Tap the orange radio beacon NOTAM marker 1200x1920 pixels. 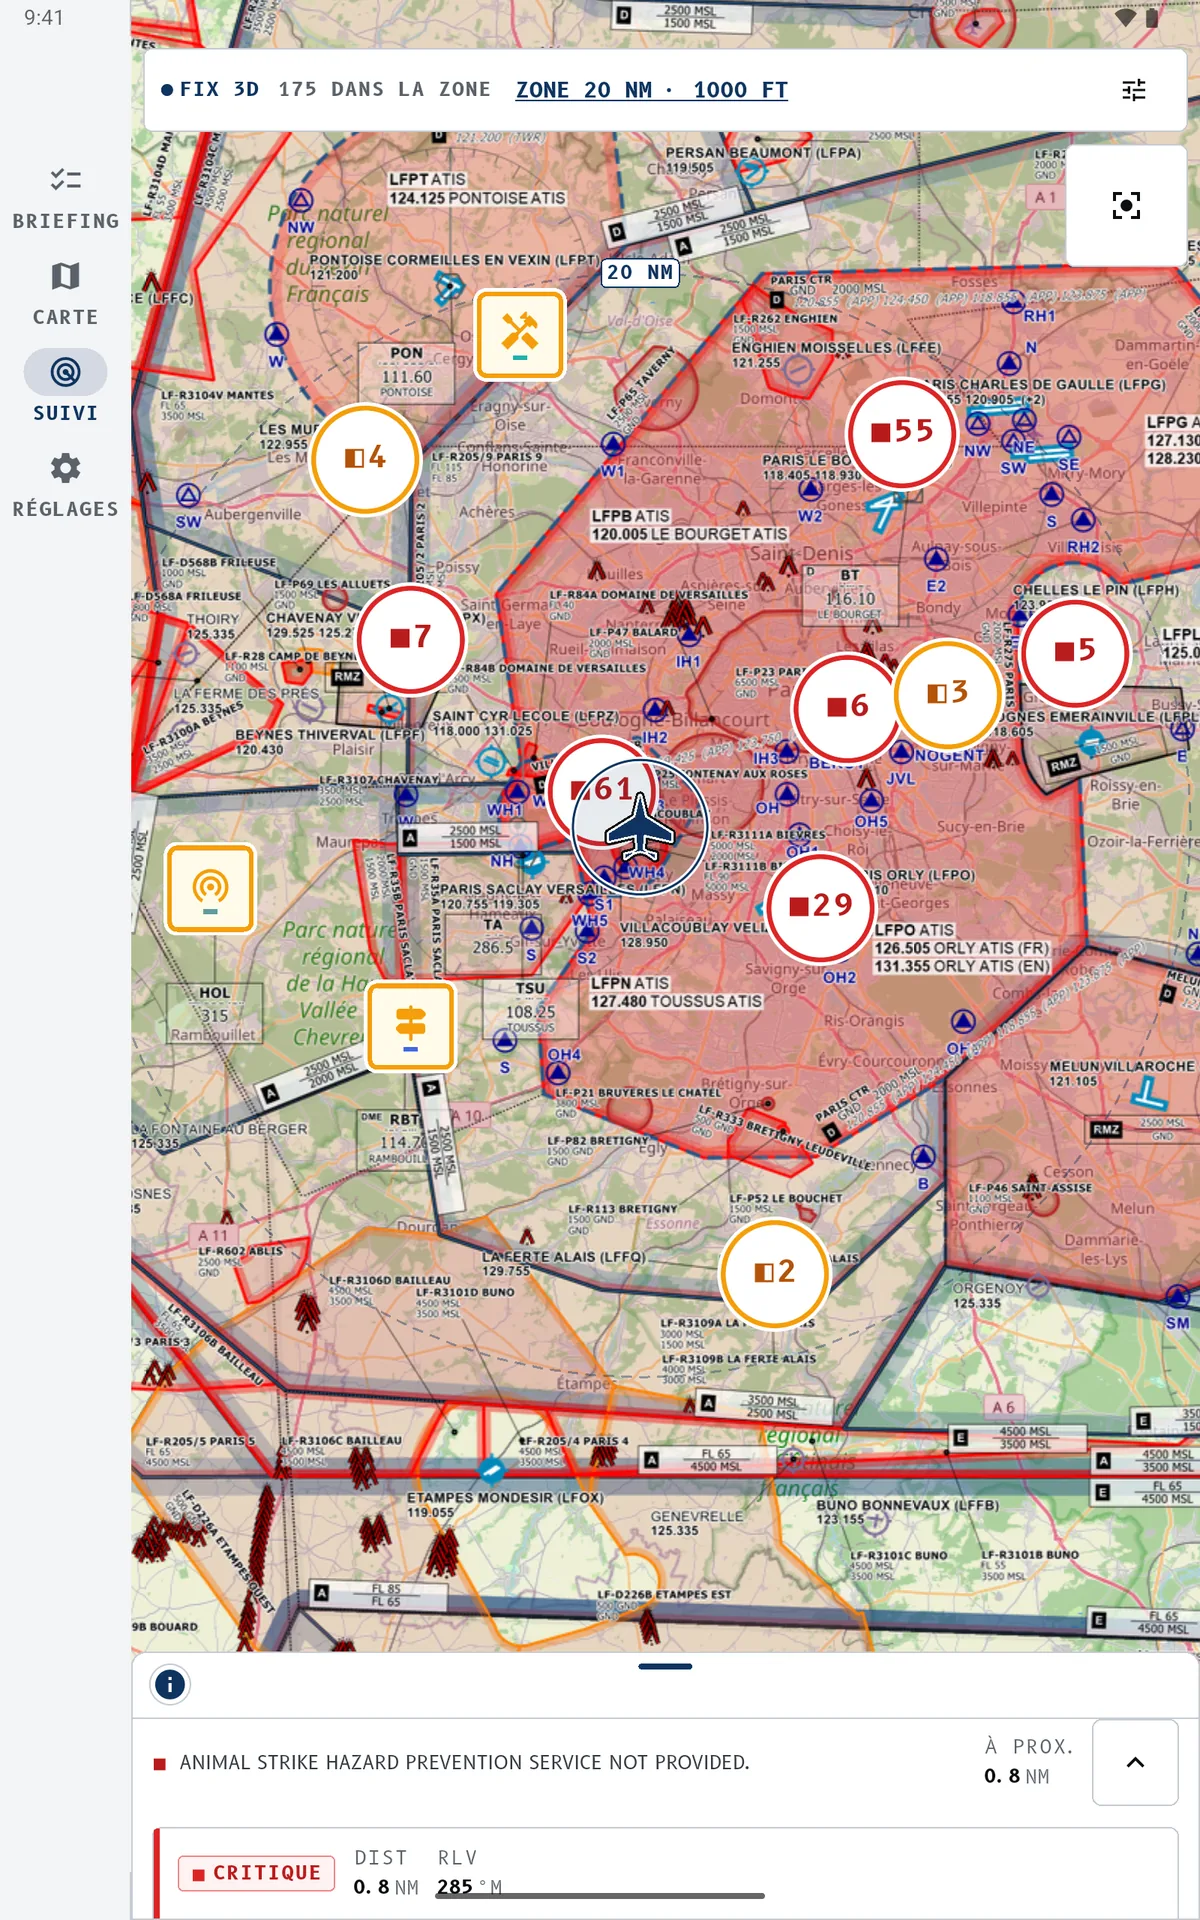click(x=210, y=888)
